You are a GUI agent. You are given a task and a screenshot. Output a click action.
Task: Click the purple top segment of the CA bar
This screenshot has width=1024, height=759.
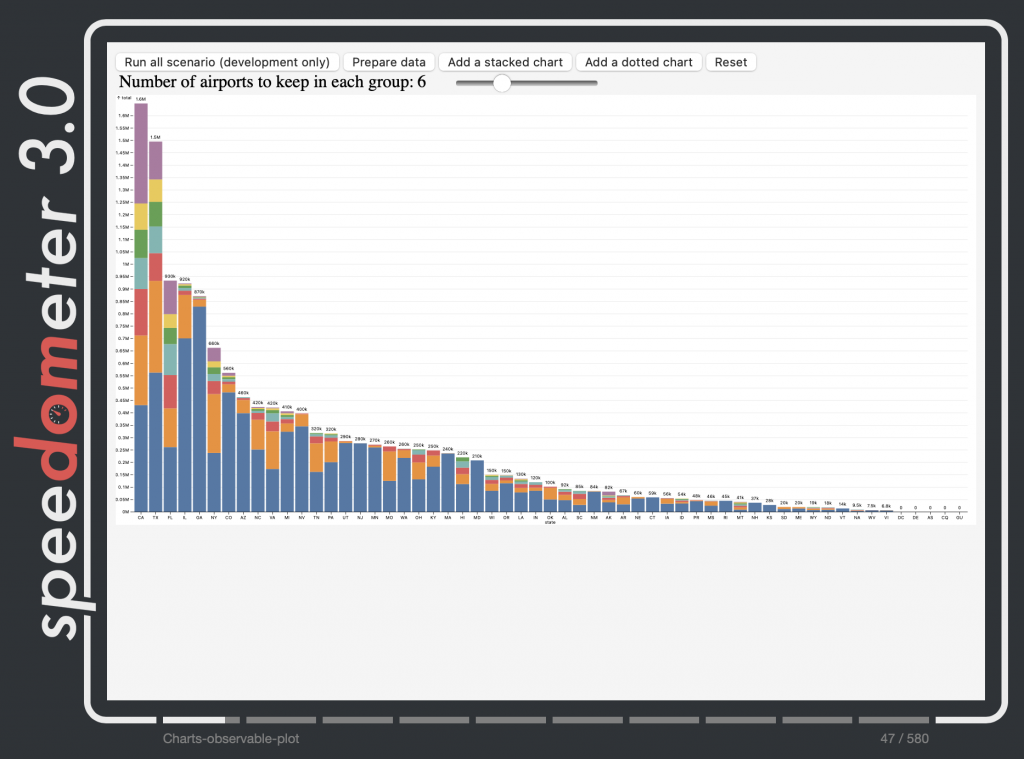141,152
